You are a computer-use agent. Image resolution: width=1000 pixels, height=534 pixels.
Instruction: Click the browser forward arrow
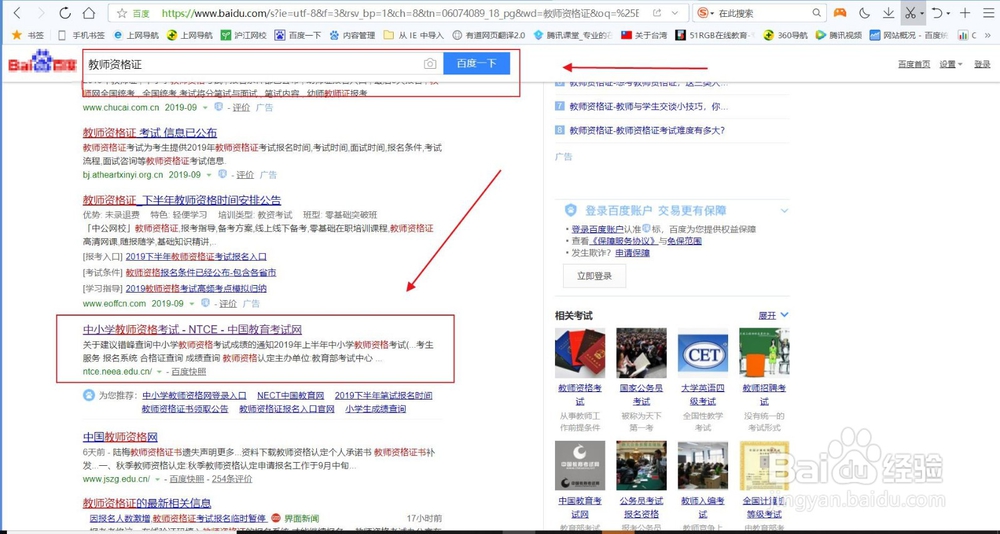pos(41,13)
